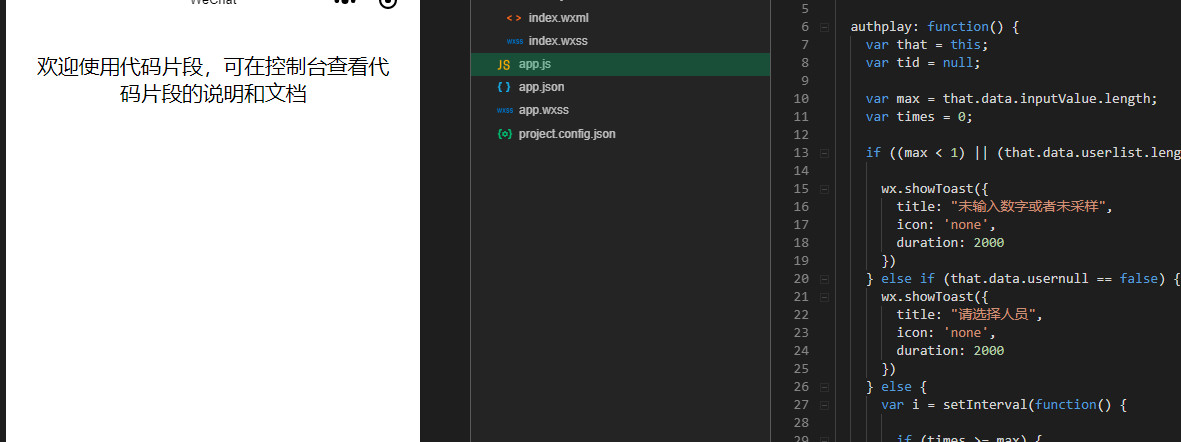The height and width of the screenshot is (442, 1181).
Task: Fold the setInterval callback at line 27
Action: tap(824, 405)
